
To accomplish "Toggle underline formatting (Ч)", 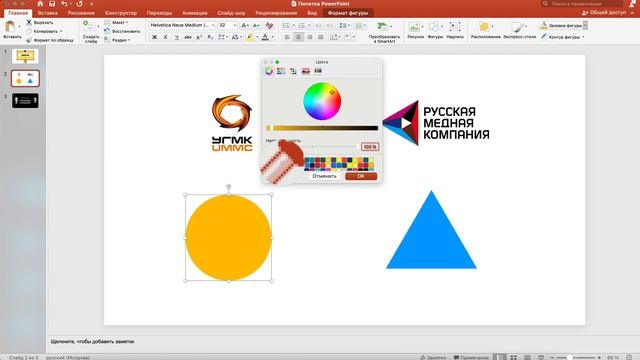I will 176,37.
